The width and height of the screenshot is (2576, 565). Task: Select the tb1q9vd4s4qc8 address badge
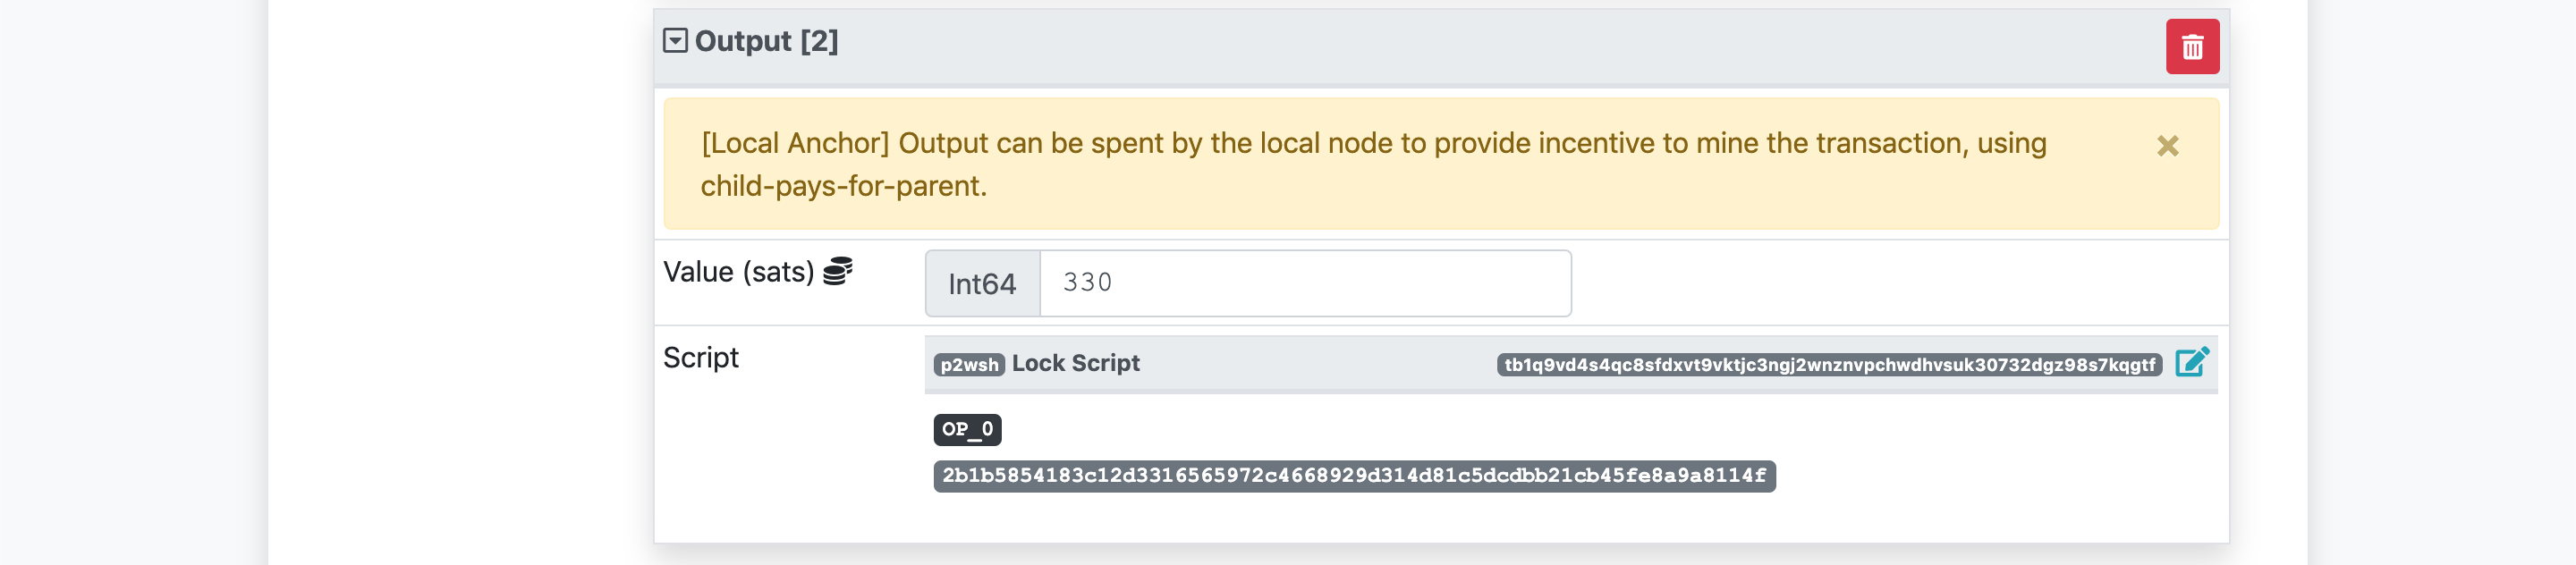click(x=1829, y=365)
